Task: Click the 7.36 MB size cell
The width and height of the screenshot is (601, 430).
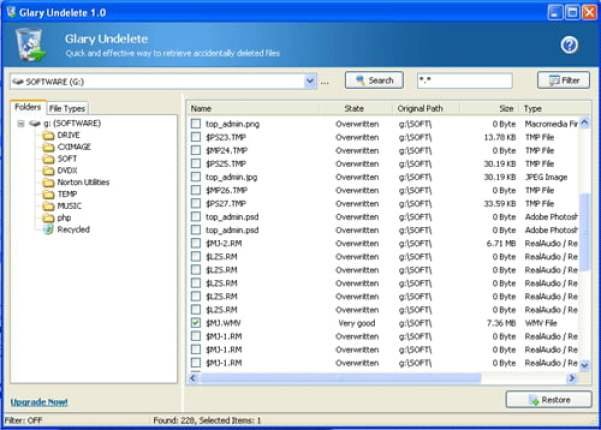Action: point(501,323)
